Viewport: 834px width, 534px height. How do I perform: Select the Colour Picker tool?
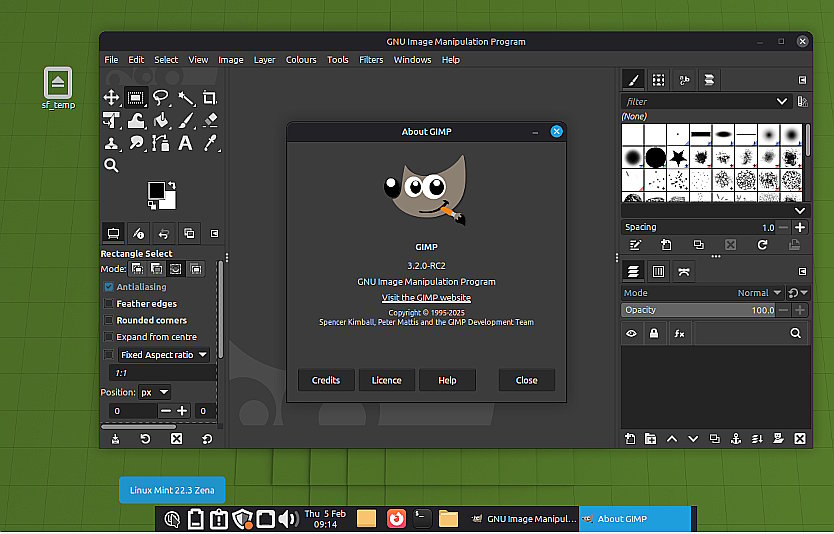210,143
